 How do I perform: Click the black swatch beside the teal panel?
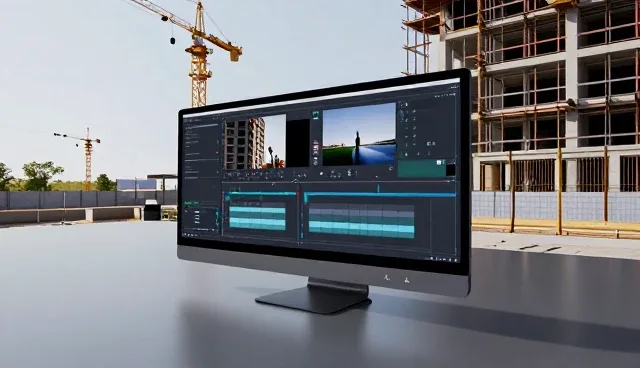[x=451, y=169]
